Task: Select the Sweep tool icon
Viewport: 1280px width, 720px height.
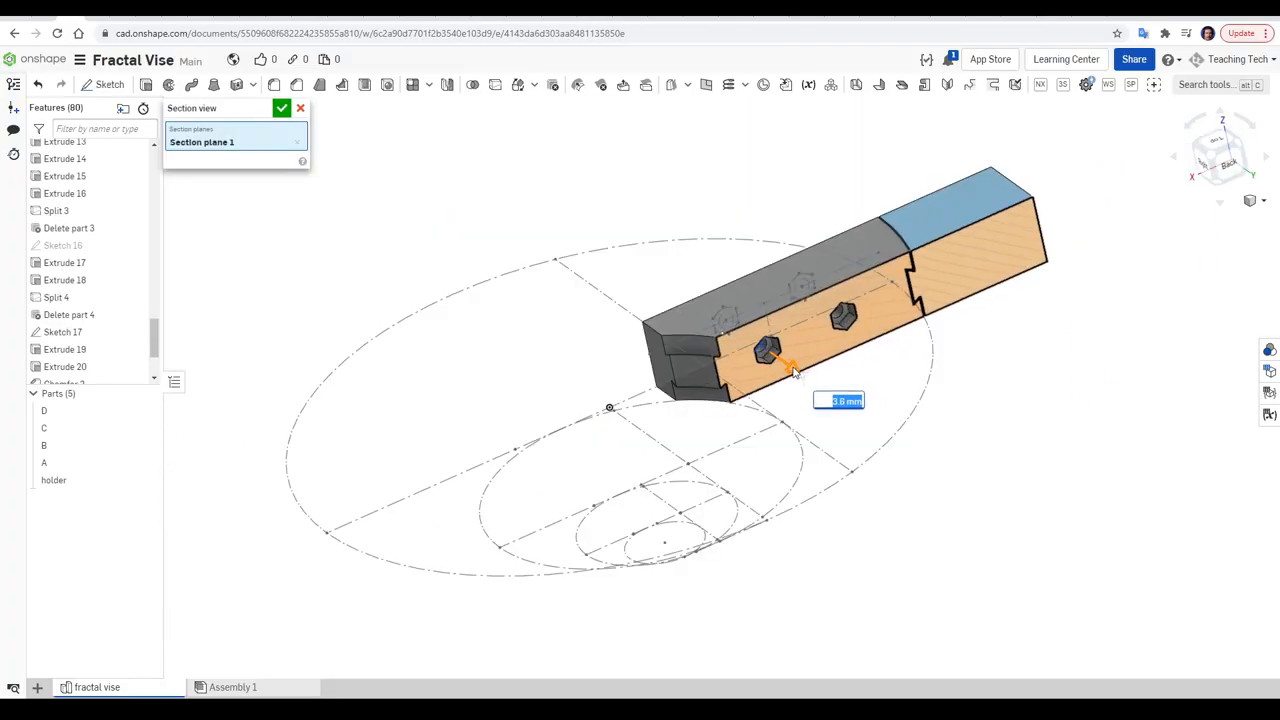Action: [x=191, y=85]
